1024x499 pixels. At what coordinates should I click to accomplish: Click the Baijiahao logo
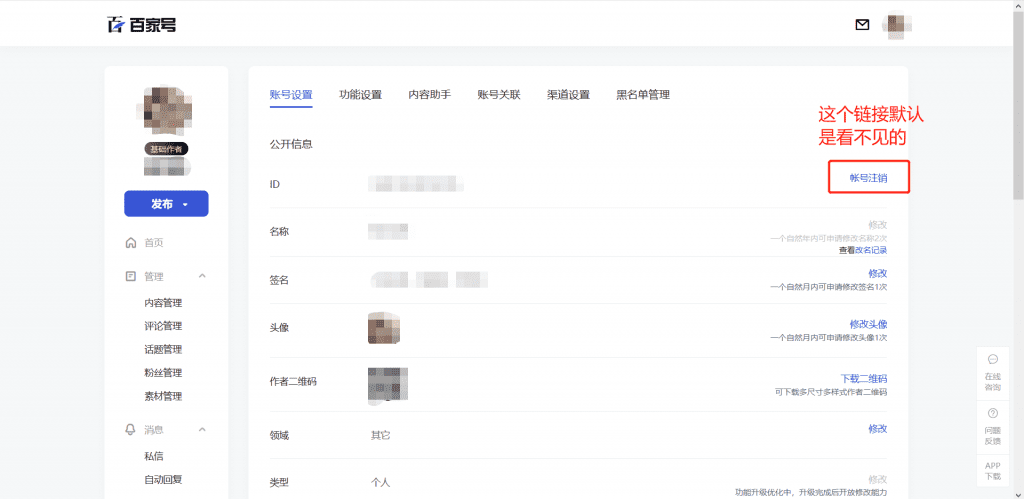pos(142,25)
